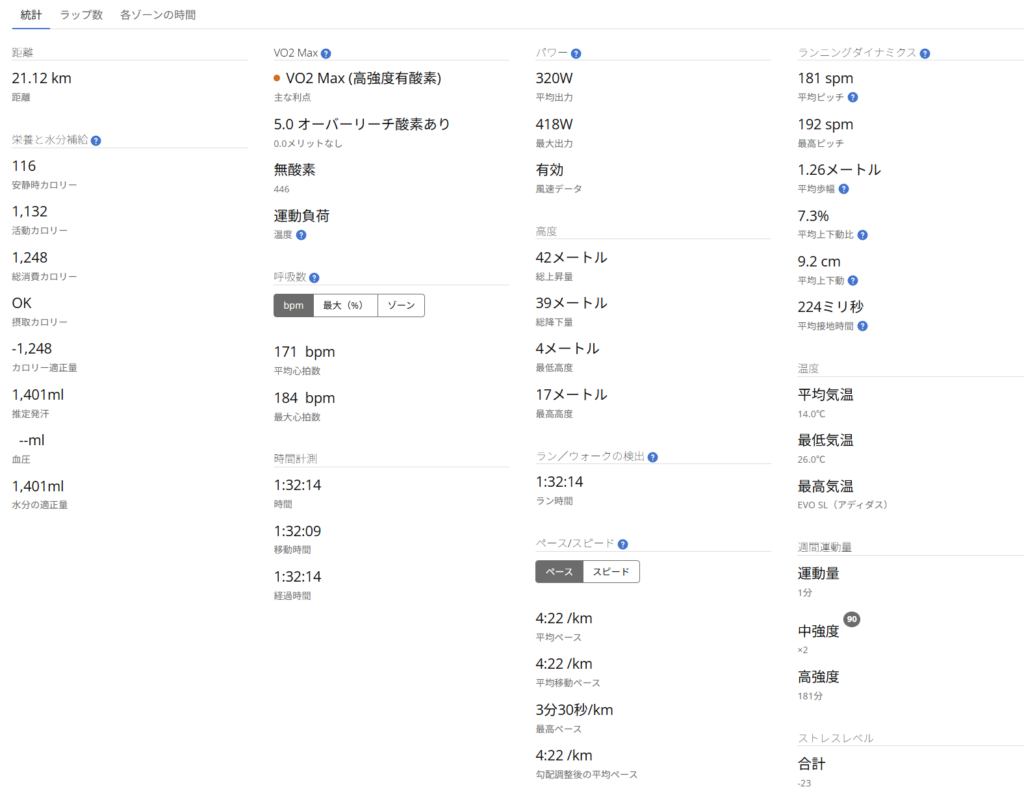The height and width of the screenshot is (802, 1024).
Task: Click help icon beside ペース/スピード
Action: [622, 544]
